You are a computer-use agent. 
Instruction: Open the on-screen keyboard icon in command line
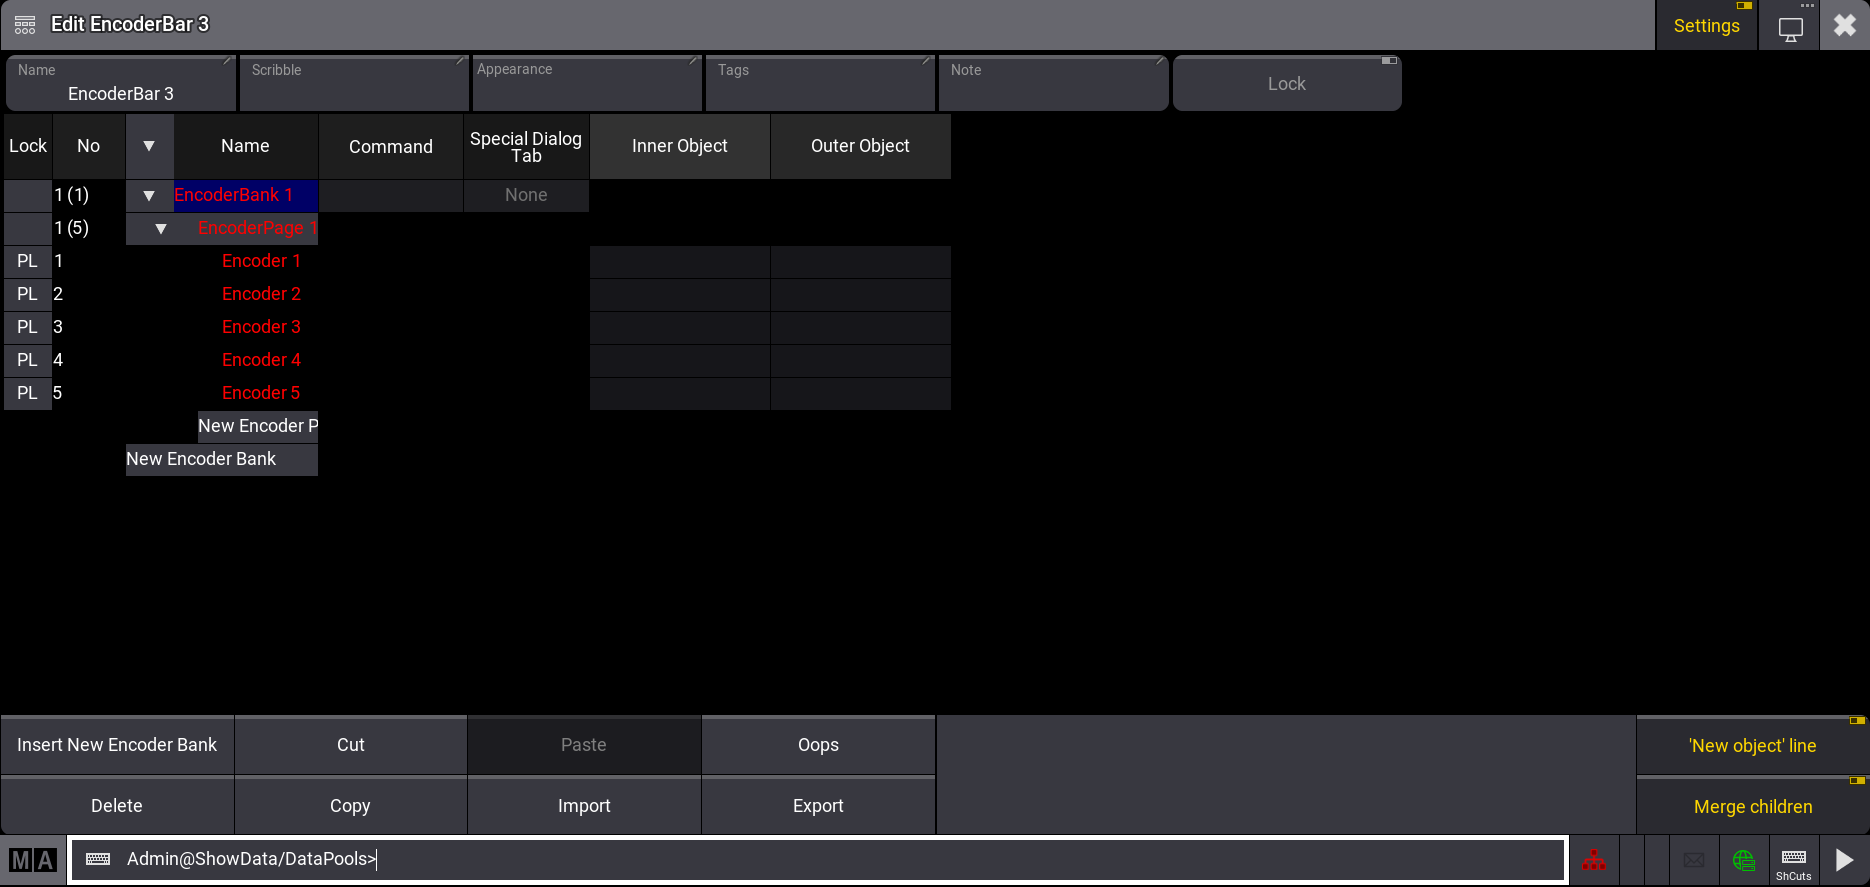(x=98, y=859)
